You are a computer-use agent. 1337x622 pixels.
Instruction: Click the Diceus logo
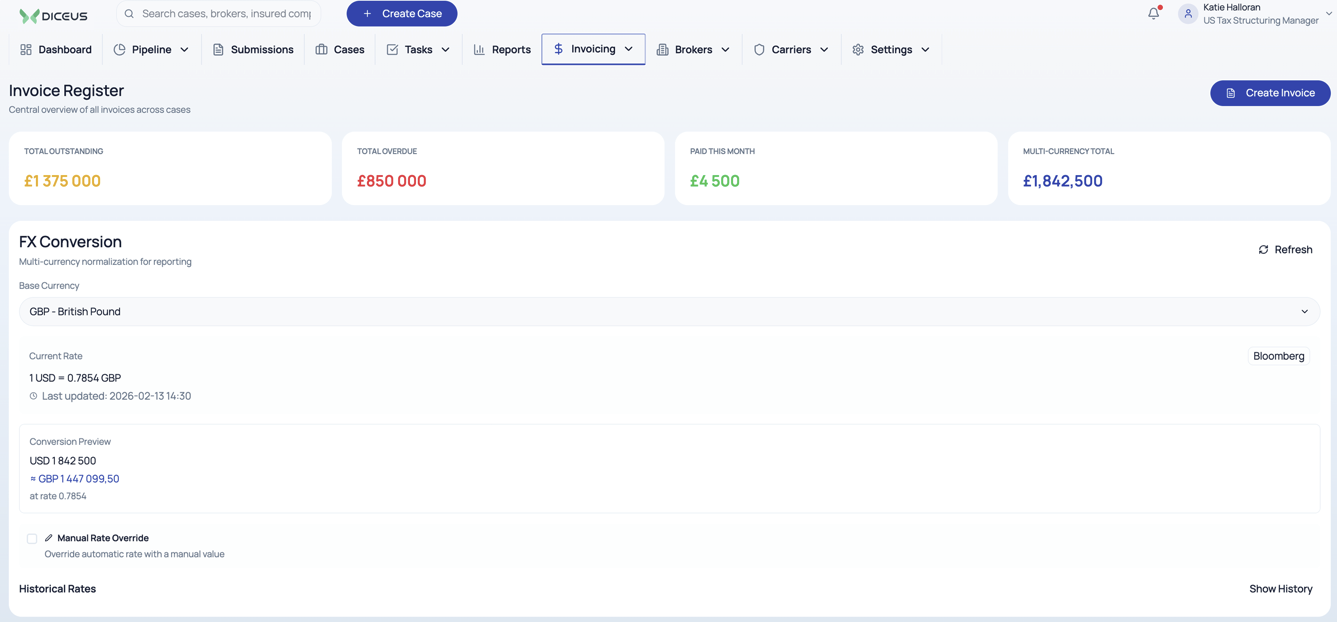tap(53, 15)
